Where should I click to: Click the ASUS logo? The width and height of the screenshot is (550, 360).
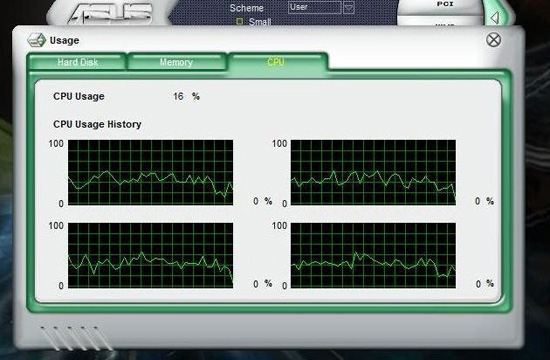(x=110, y=14)
